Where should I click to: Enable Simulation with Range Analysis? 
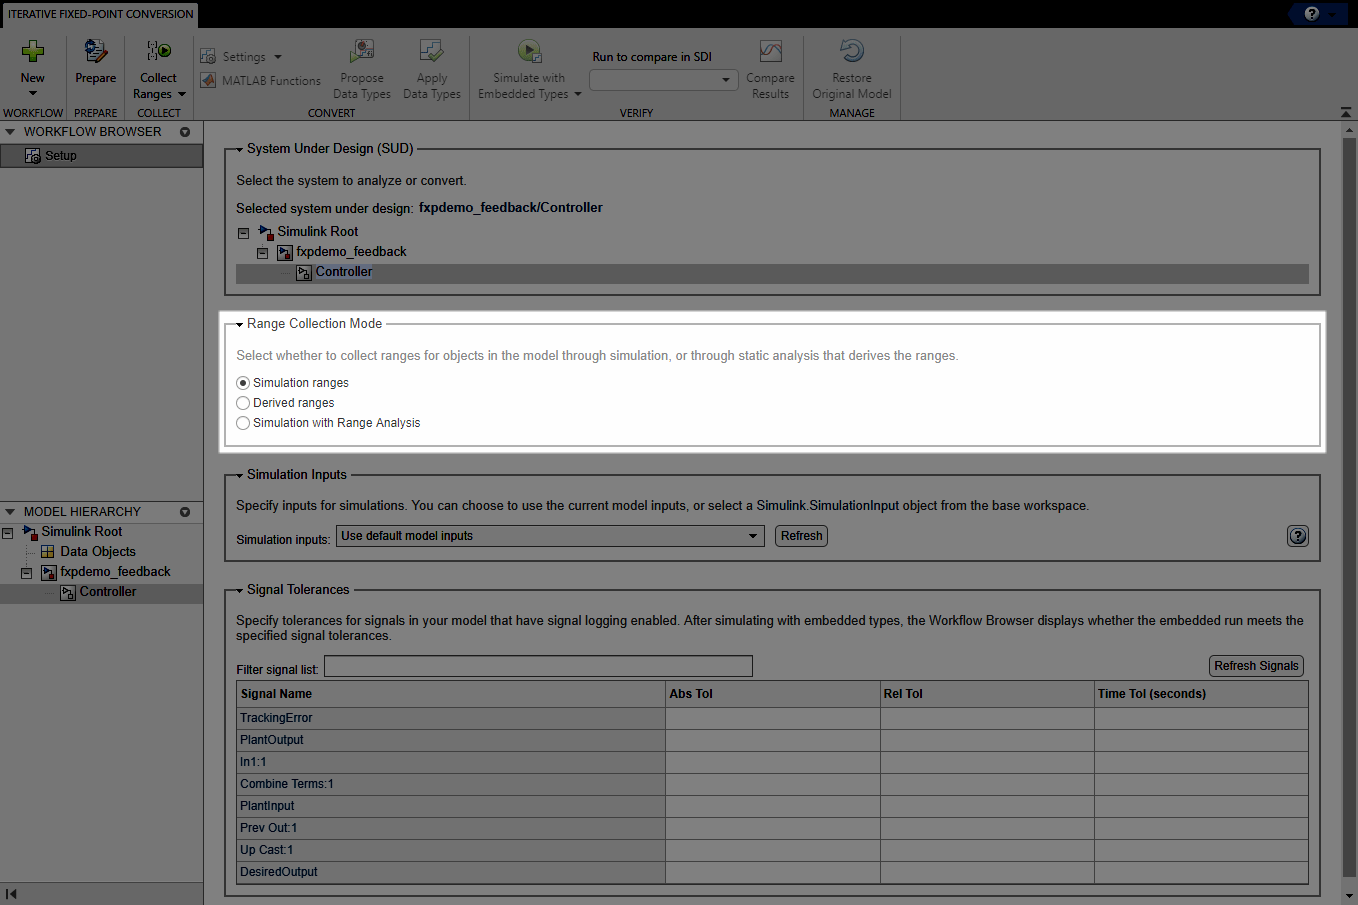[242, 422]
